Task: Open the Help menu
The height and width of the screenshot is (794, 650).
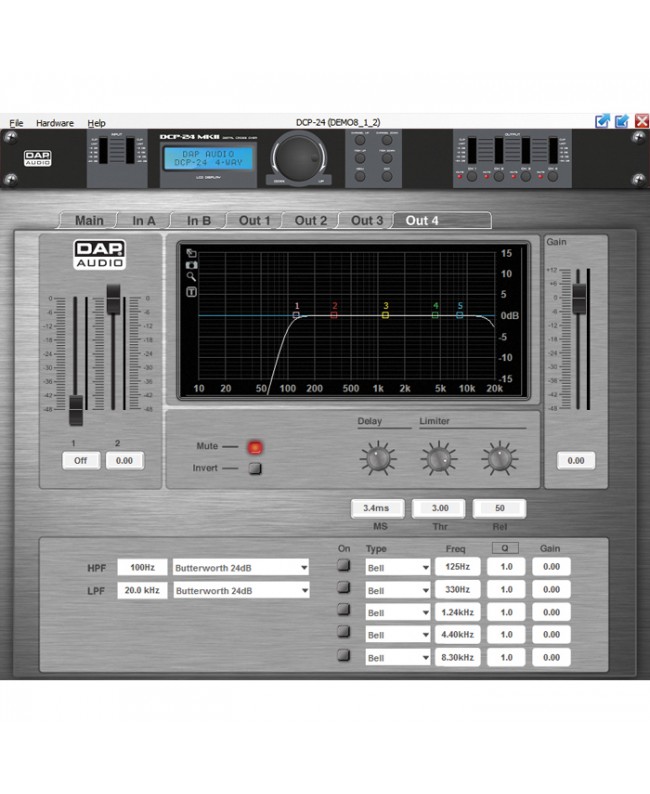Action: tap(96, 123)
